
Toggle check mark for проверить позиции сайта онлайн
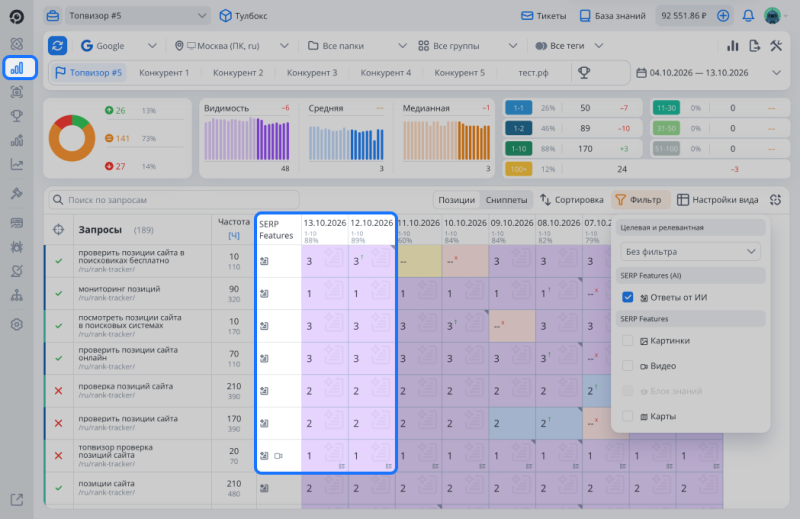(x=59, y=358)
